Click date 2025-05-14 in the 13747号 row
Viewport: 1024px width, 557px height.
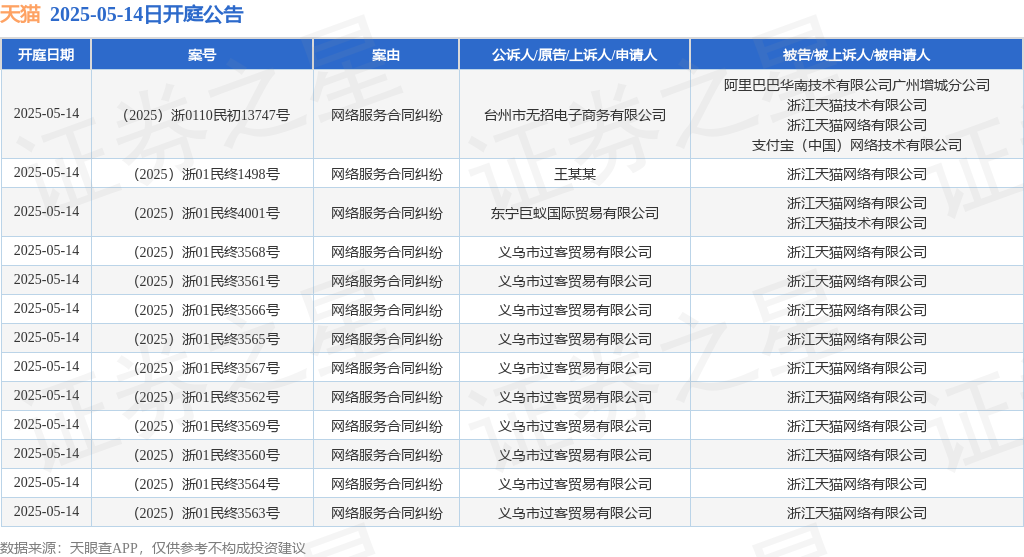tap(46, 114)
